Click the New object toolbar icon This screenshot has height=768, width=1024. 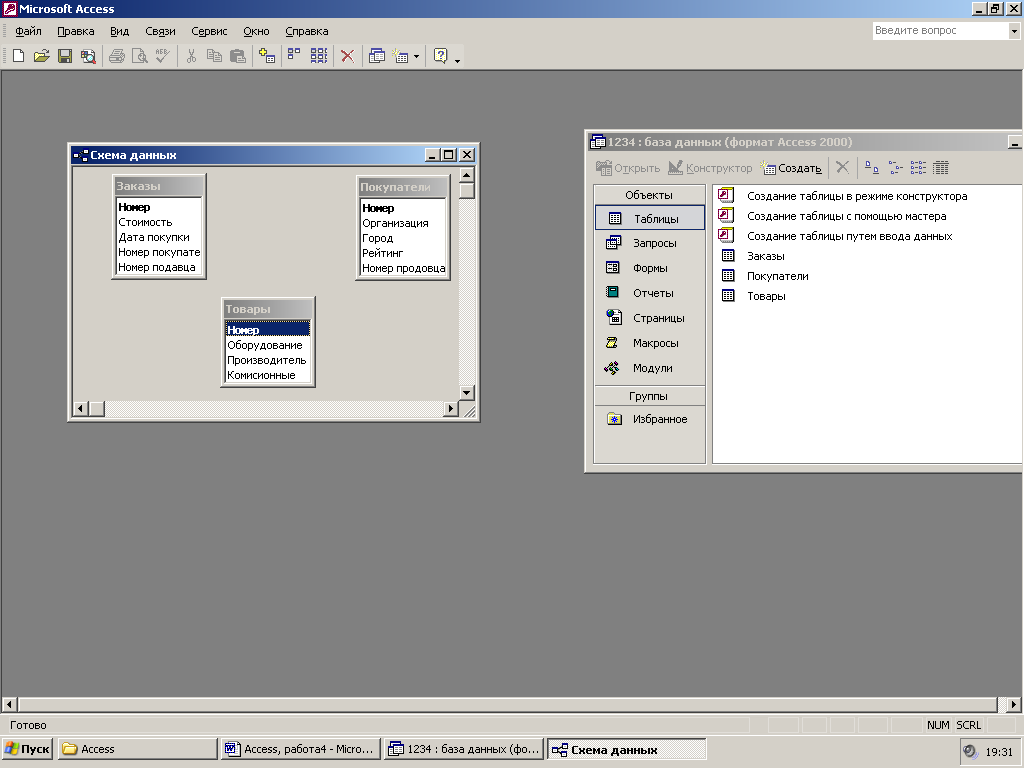(x=400, y=56)
